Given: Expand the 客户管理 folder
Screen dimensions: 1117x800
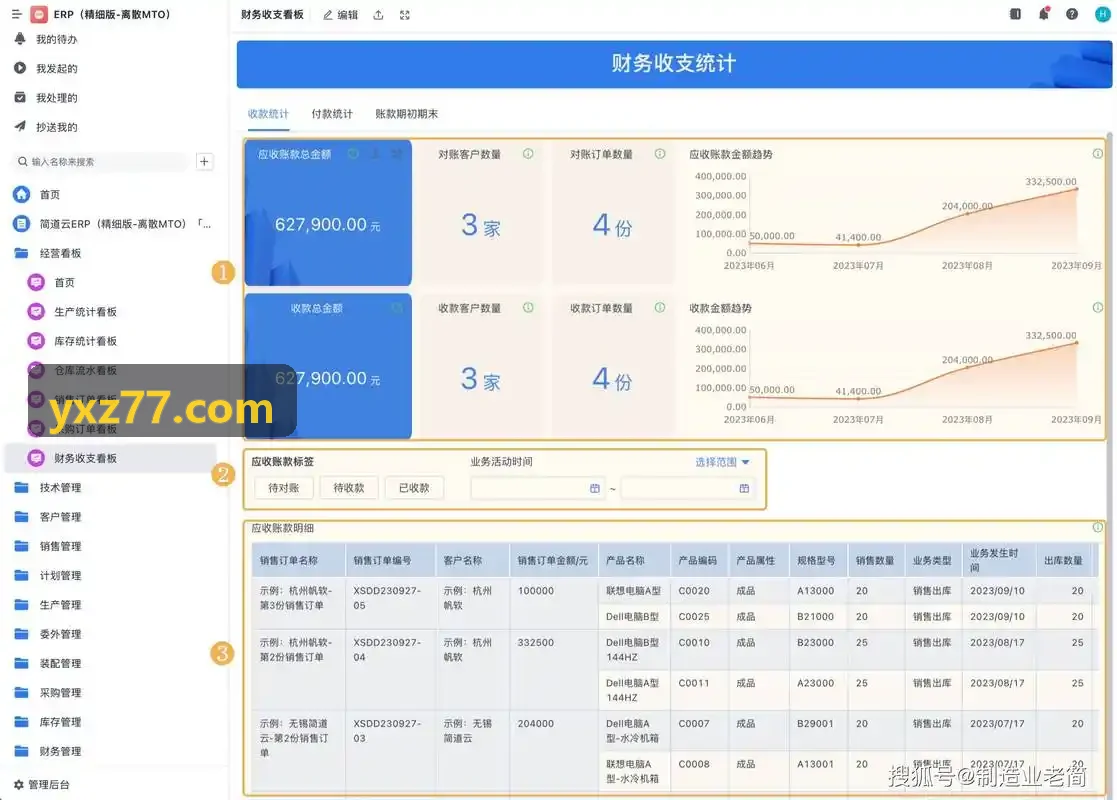Looking at the screenshot, I should tap(48, 516).
